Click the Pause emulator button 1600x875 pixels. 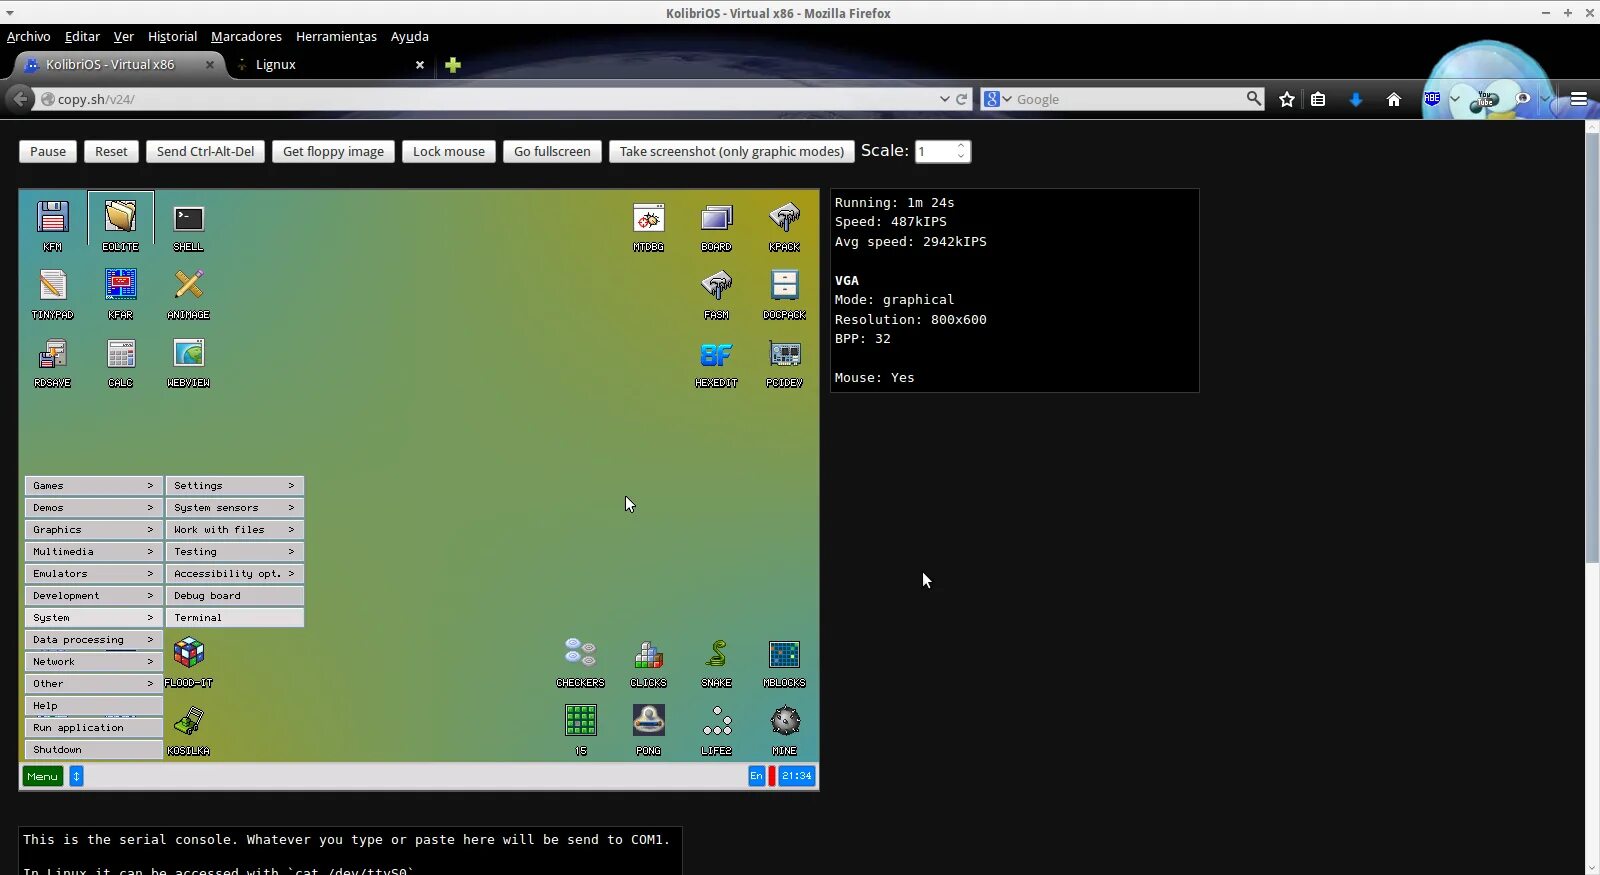click(48, 151)
